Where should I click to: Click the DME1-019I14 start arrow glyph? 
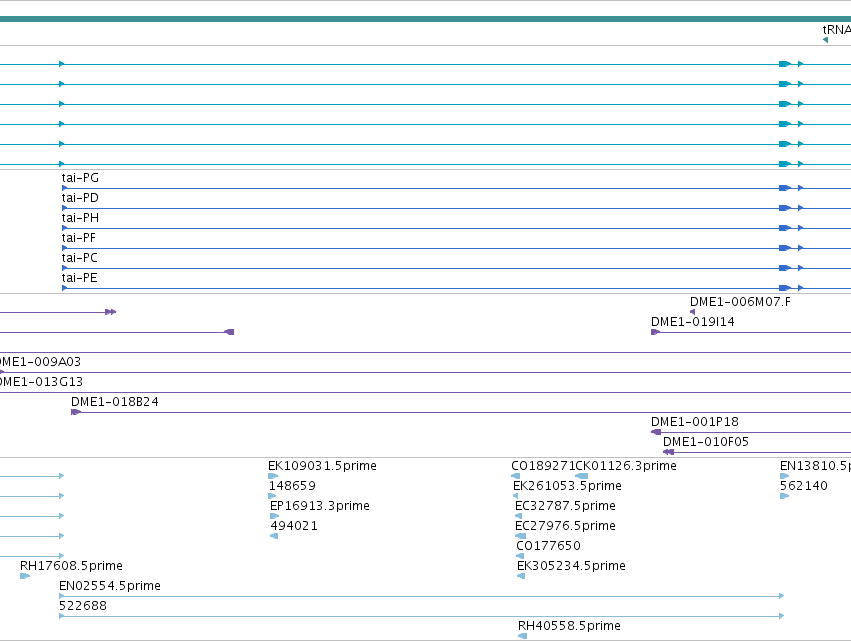[x=656, y=332]
